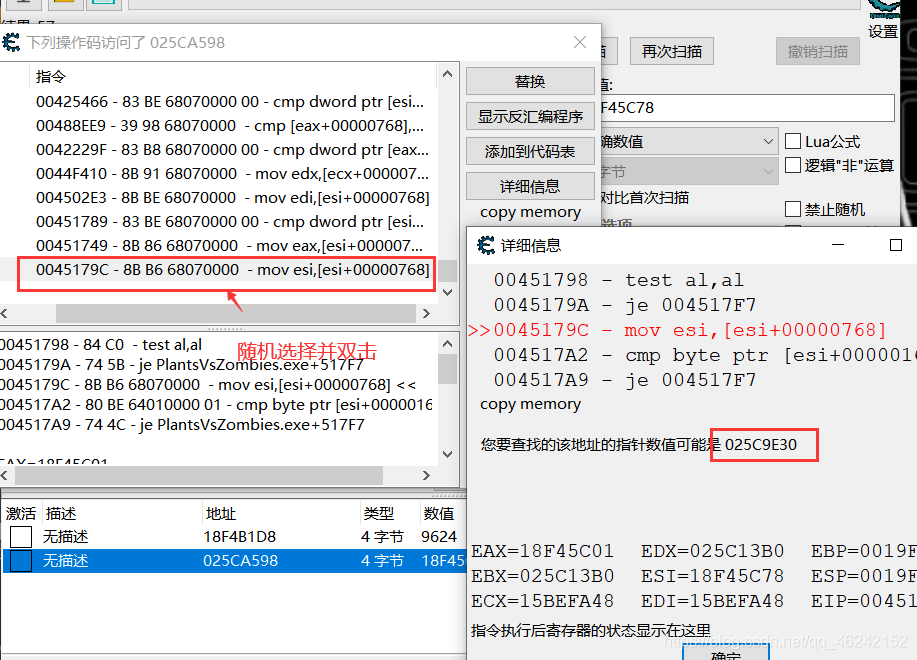Click copy memory label in opcode window

(530, 212)
